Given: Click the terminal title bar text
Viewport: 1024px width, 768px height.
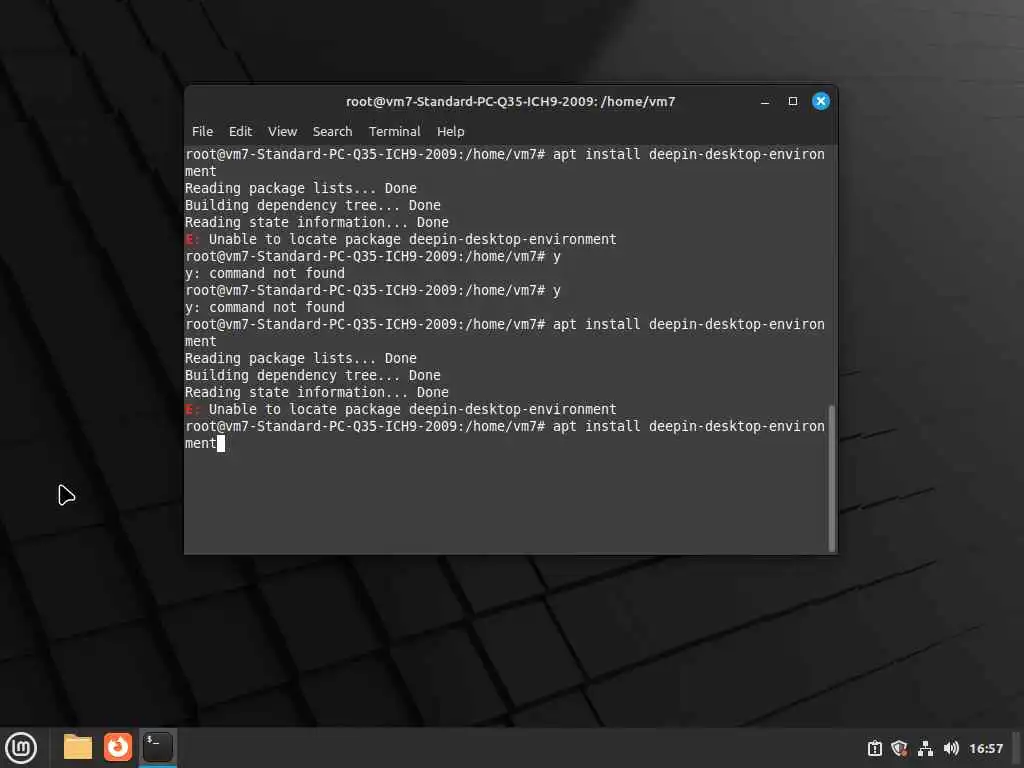Looking at the screenshot, I should point(510,101).
